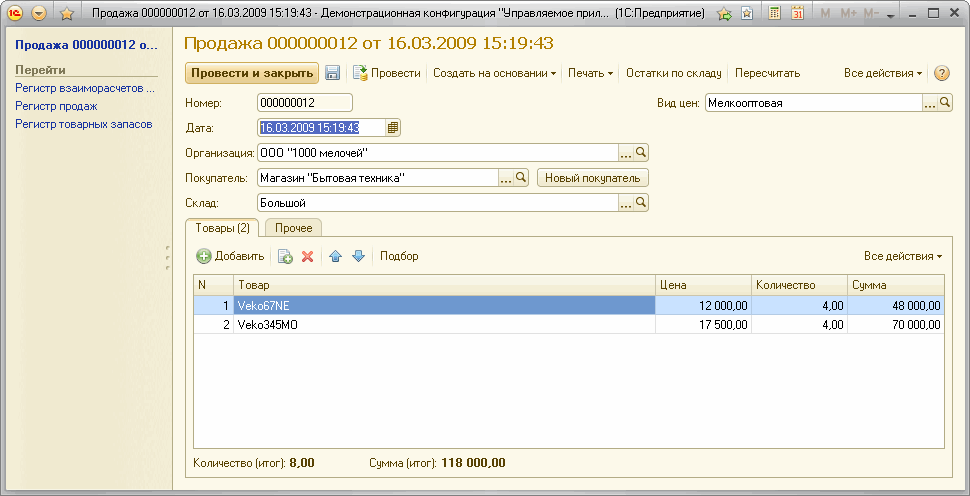Click the M+ memory button

[849, 13]
